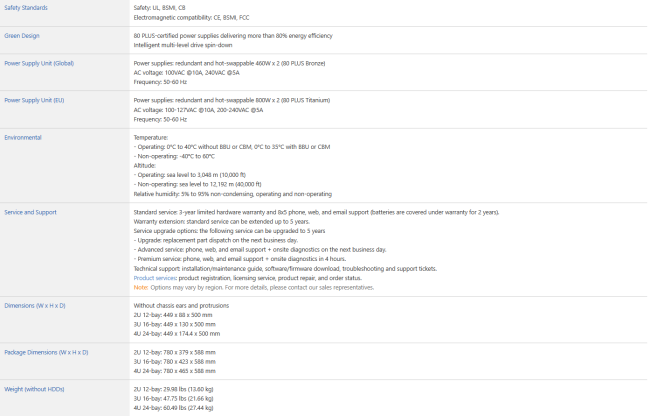
Task: Click the Weight (without HDDs) label
Action: pos(34,389)
